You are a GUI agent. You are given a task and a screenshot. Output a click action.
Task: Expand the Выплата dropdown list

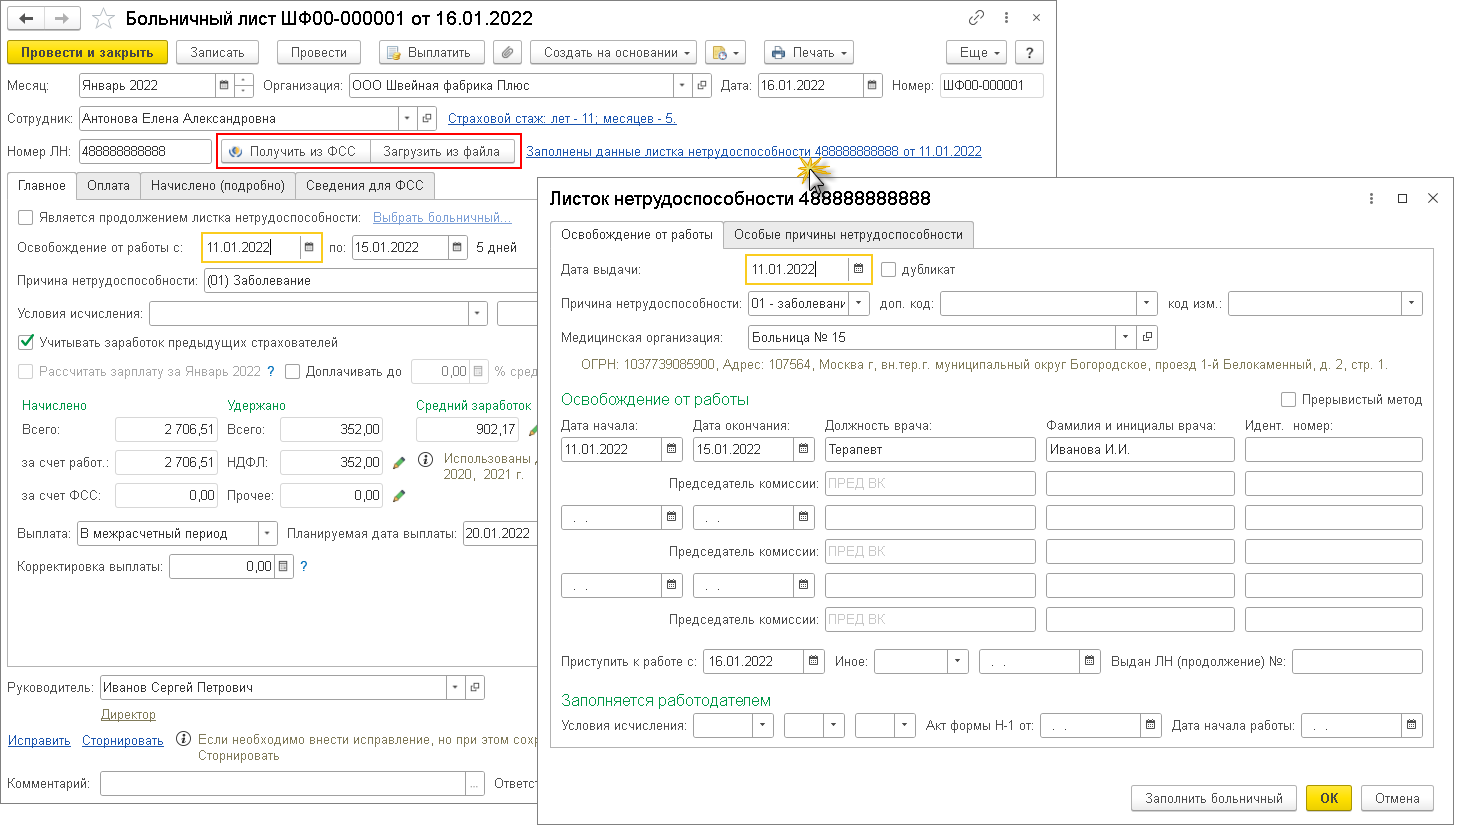point(267,534)
